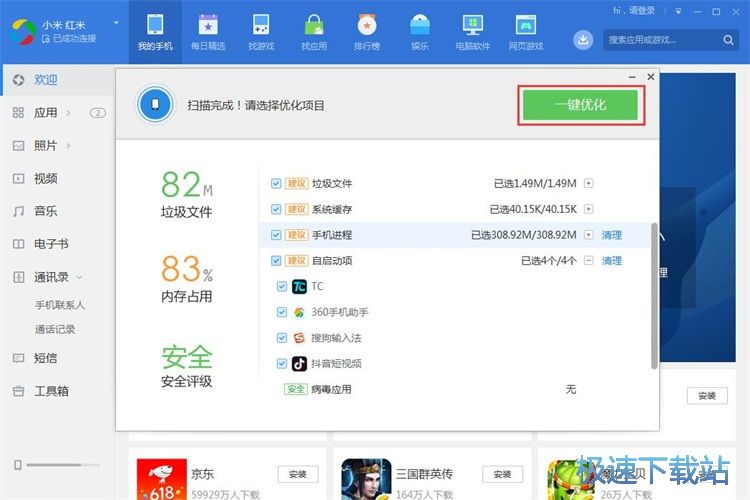Open the 我的手机 tab
The height and width of the screenshot is (500, 750).
[x=155, y=32]
